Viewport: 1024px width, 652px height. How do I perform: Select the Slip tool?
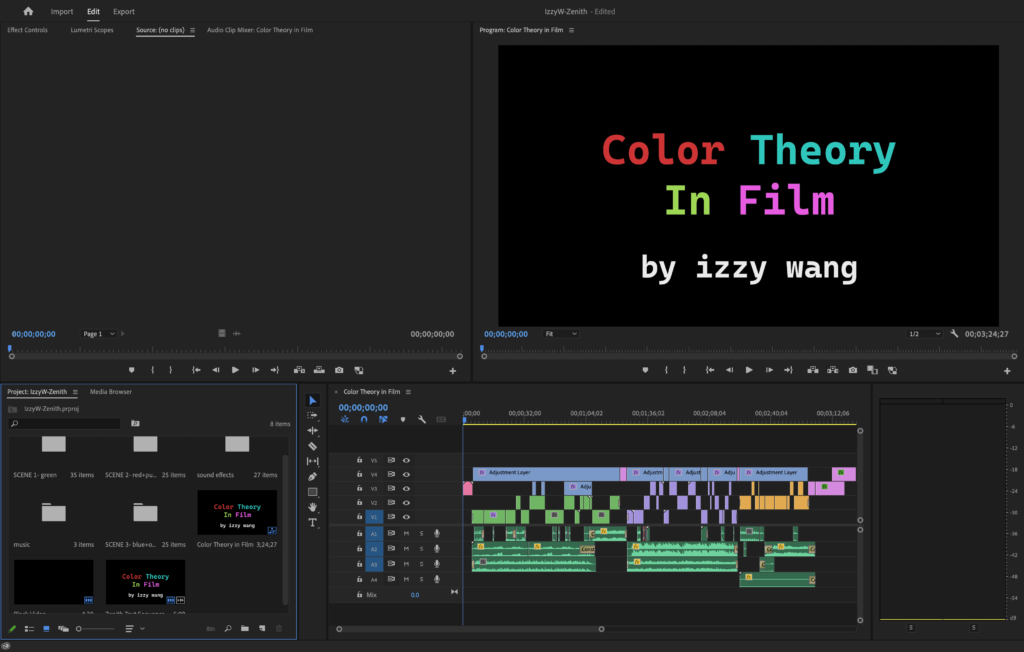pyautogui.click(x=312, y=461)
